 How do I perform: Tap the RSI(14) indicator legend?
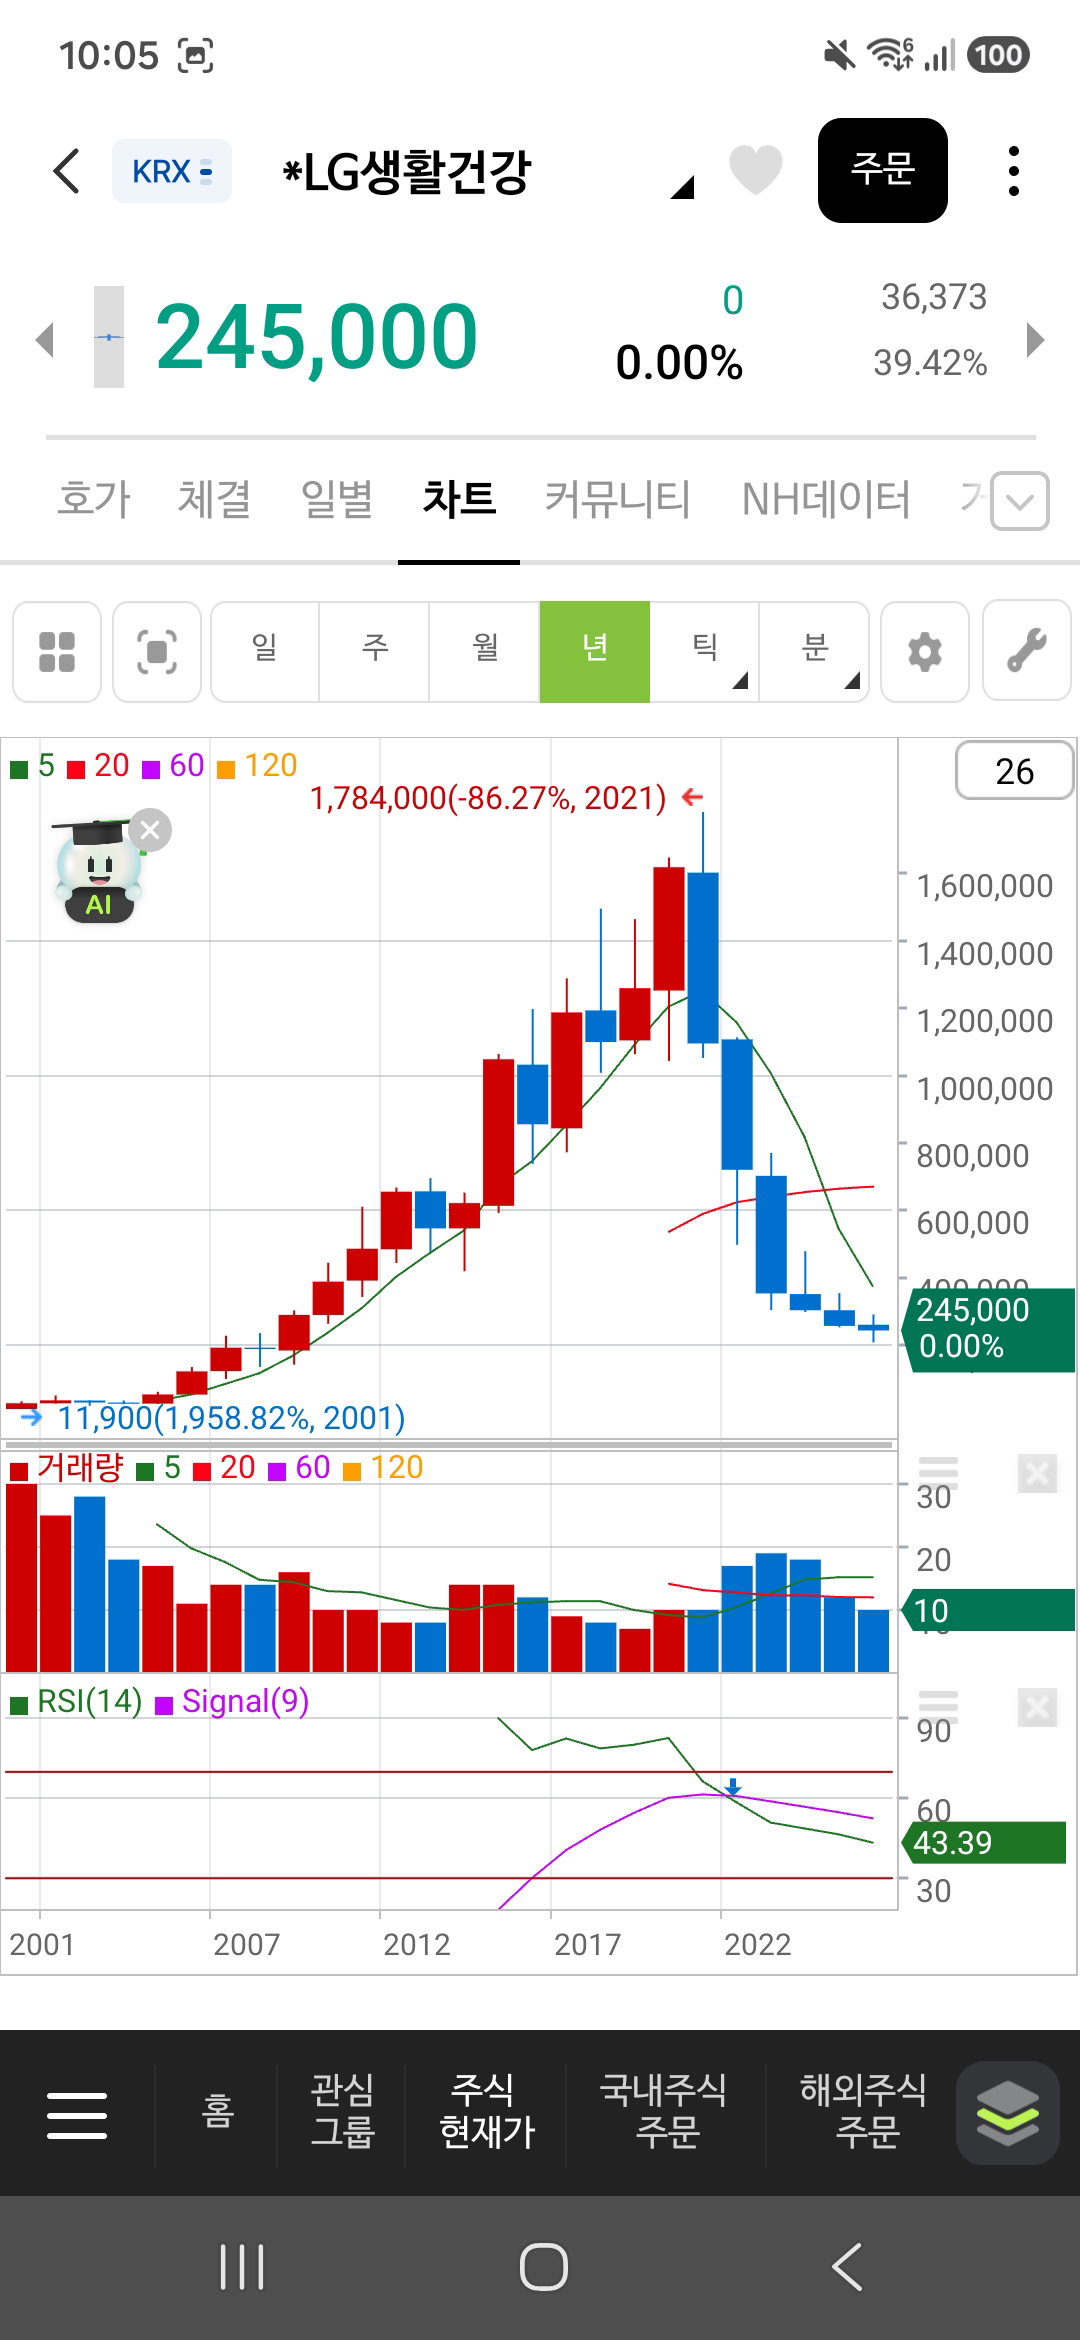(x=77, y=1702)
